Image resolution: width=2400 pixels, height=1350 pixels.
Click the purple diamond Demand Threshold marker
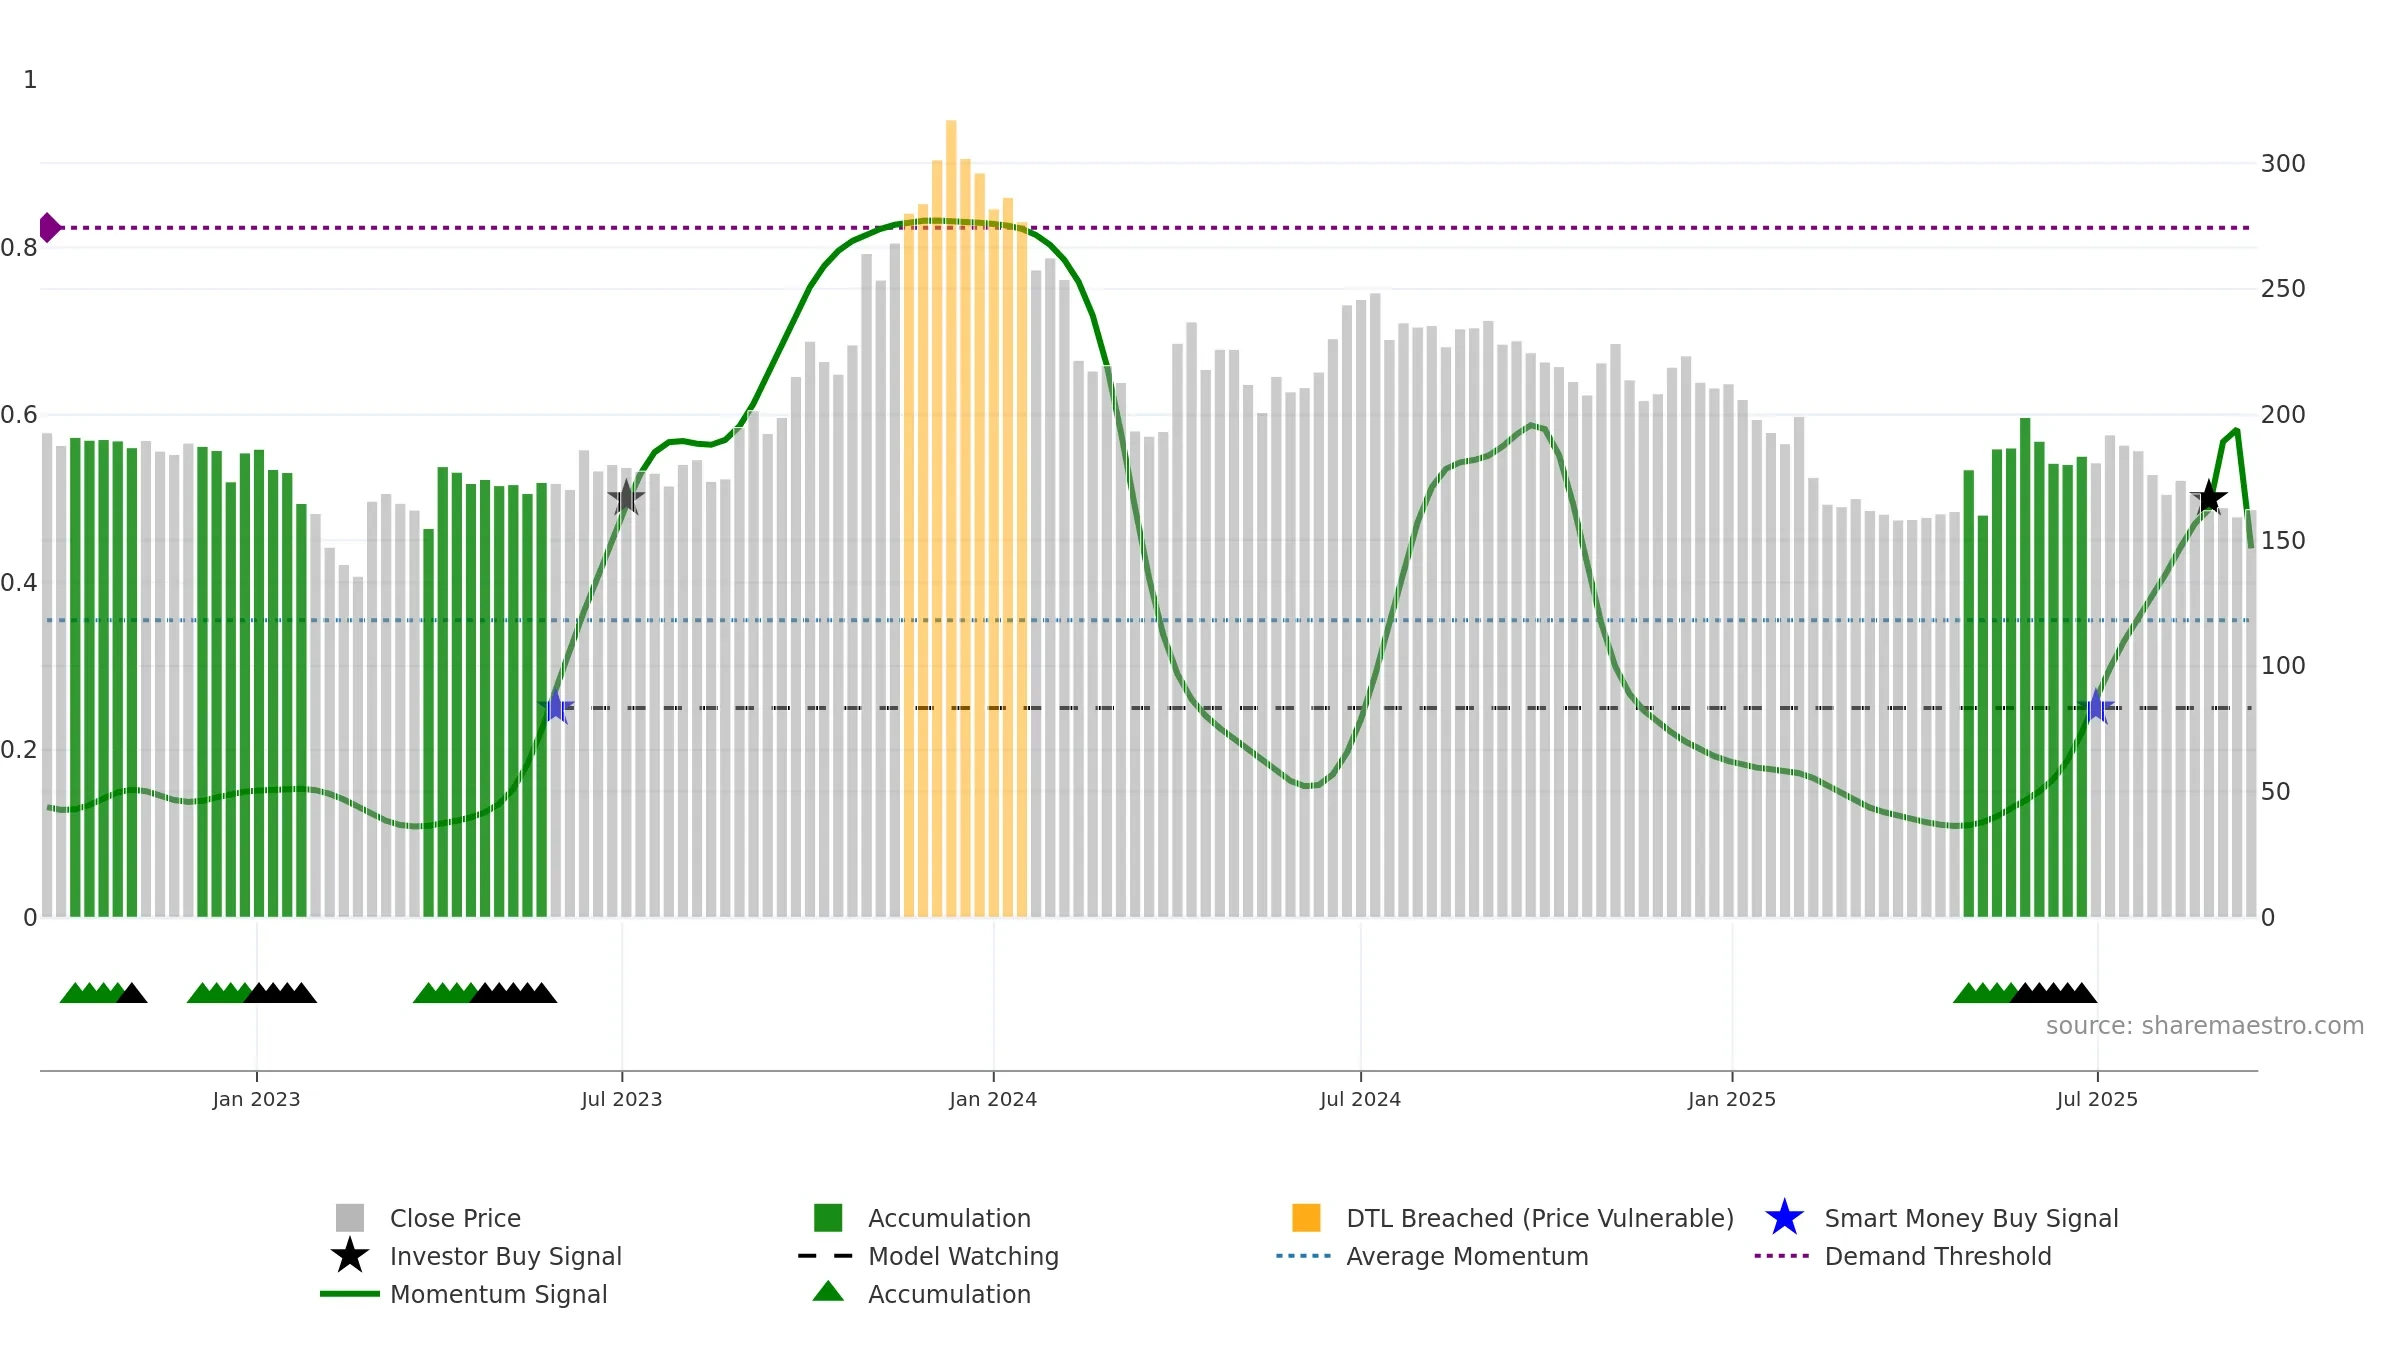(49, 228)
